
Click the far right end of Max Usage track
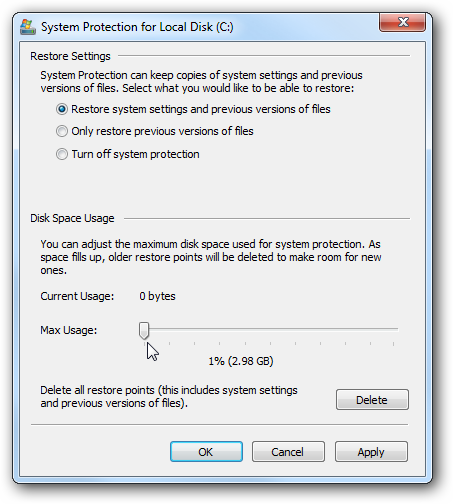pos(396,329)
